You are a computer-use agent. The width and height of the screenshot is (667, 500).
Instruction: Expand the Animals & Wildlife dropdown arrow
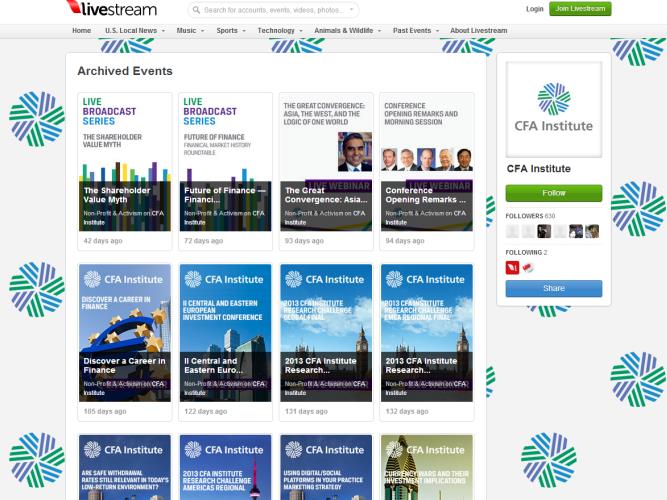379,31
